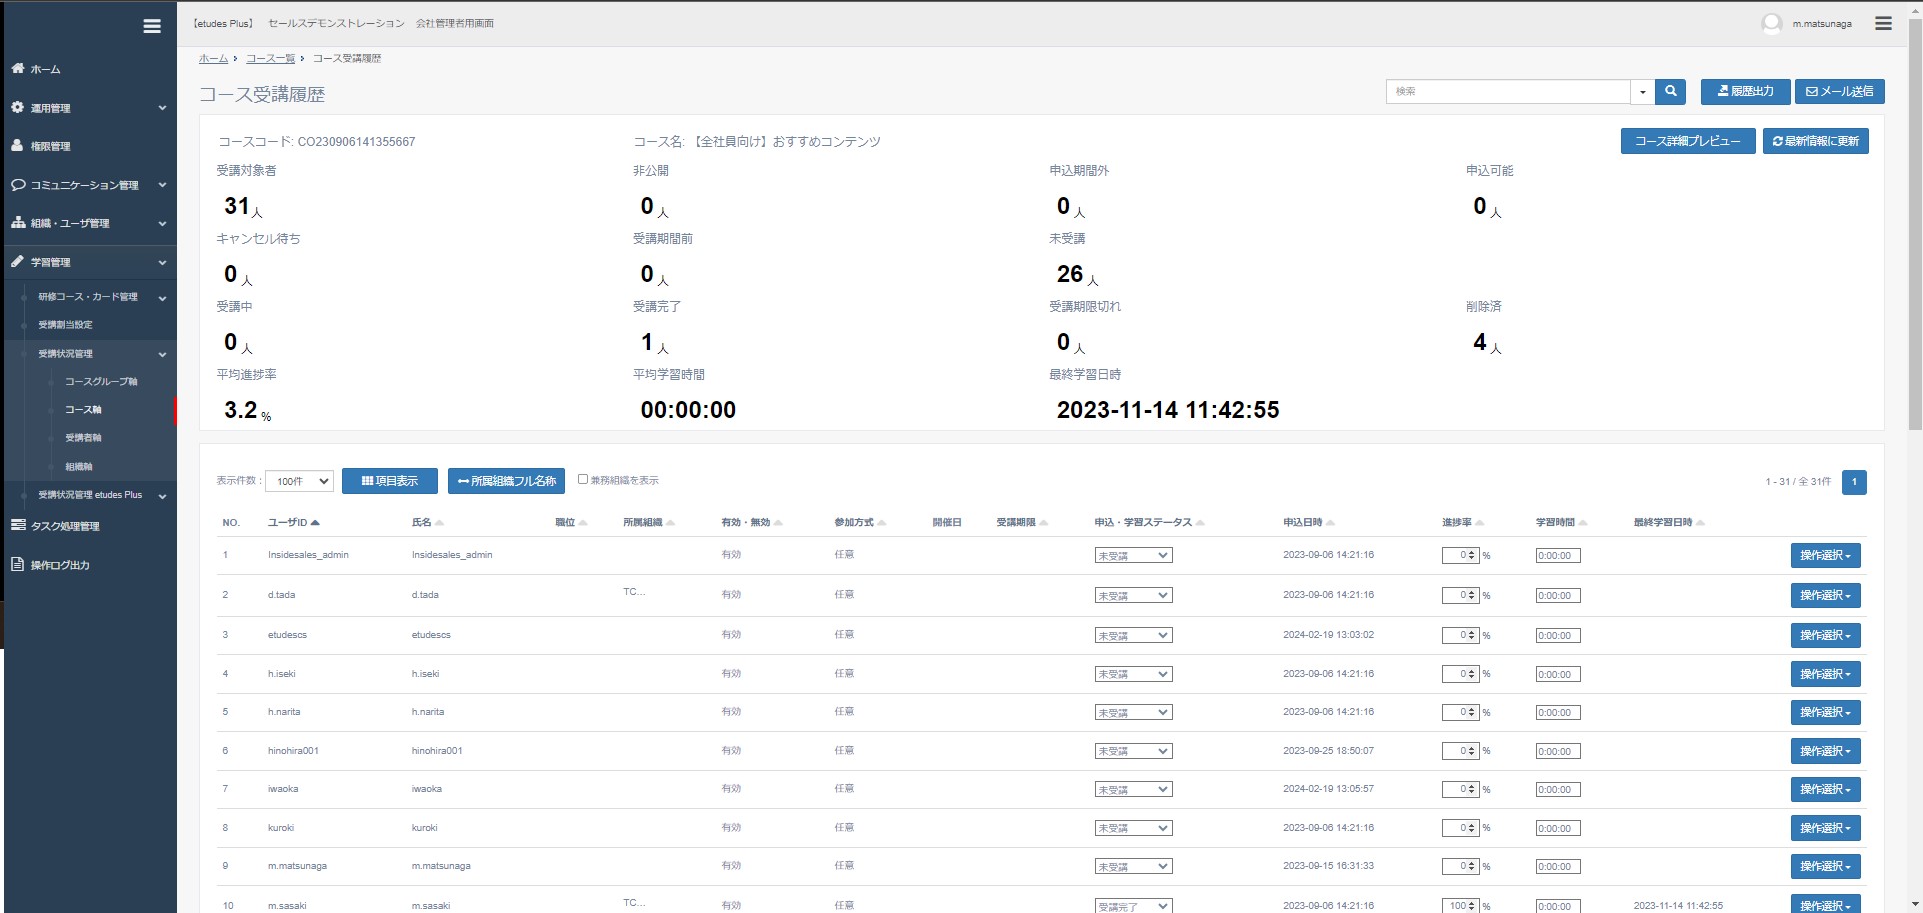The height and width of the screenshot is (913, 1923).
Task: Open status dropdown for etudescs row
Action: click(x=1133, y=635)
